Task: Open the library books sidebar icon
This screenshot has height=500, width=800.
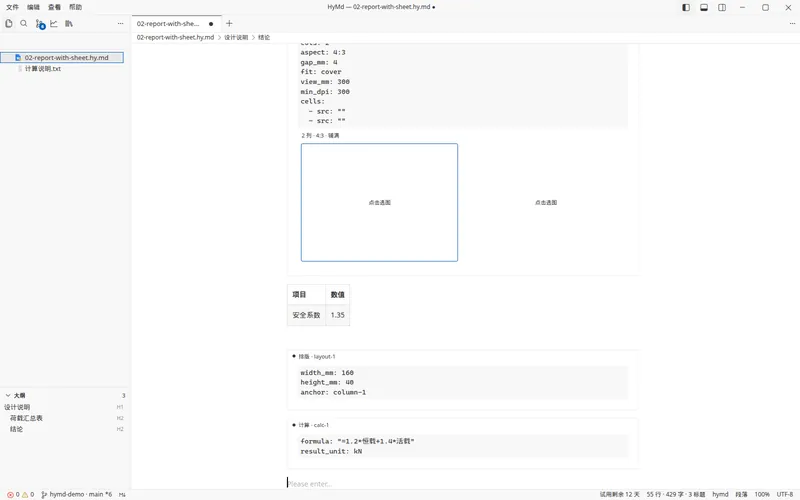Action: pos(69,23)
